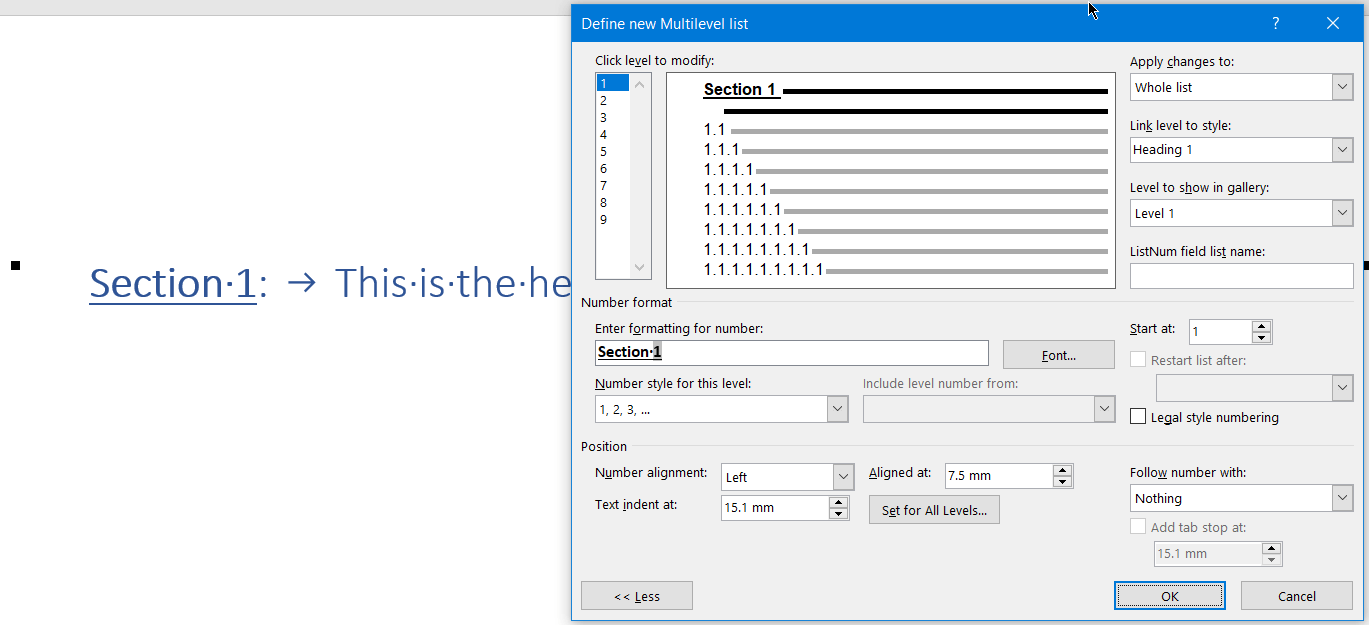Select level 3 in the level list
Viewport: 1369px width, 625px height.
pyautogui.click(x=613, y=117)
